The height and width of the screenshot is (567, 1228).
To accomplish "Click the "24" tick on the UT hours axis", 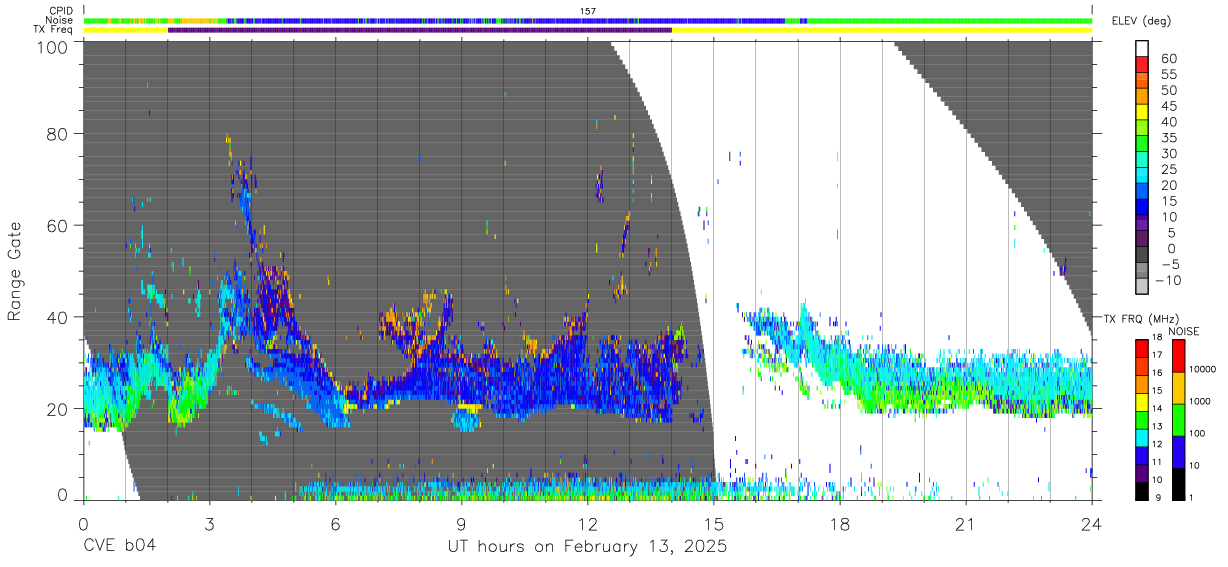I will pyautogui.click(x=1091, y=523).
